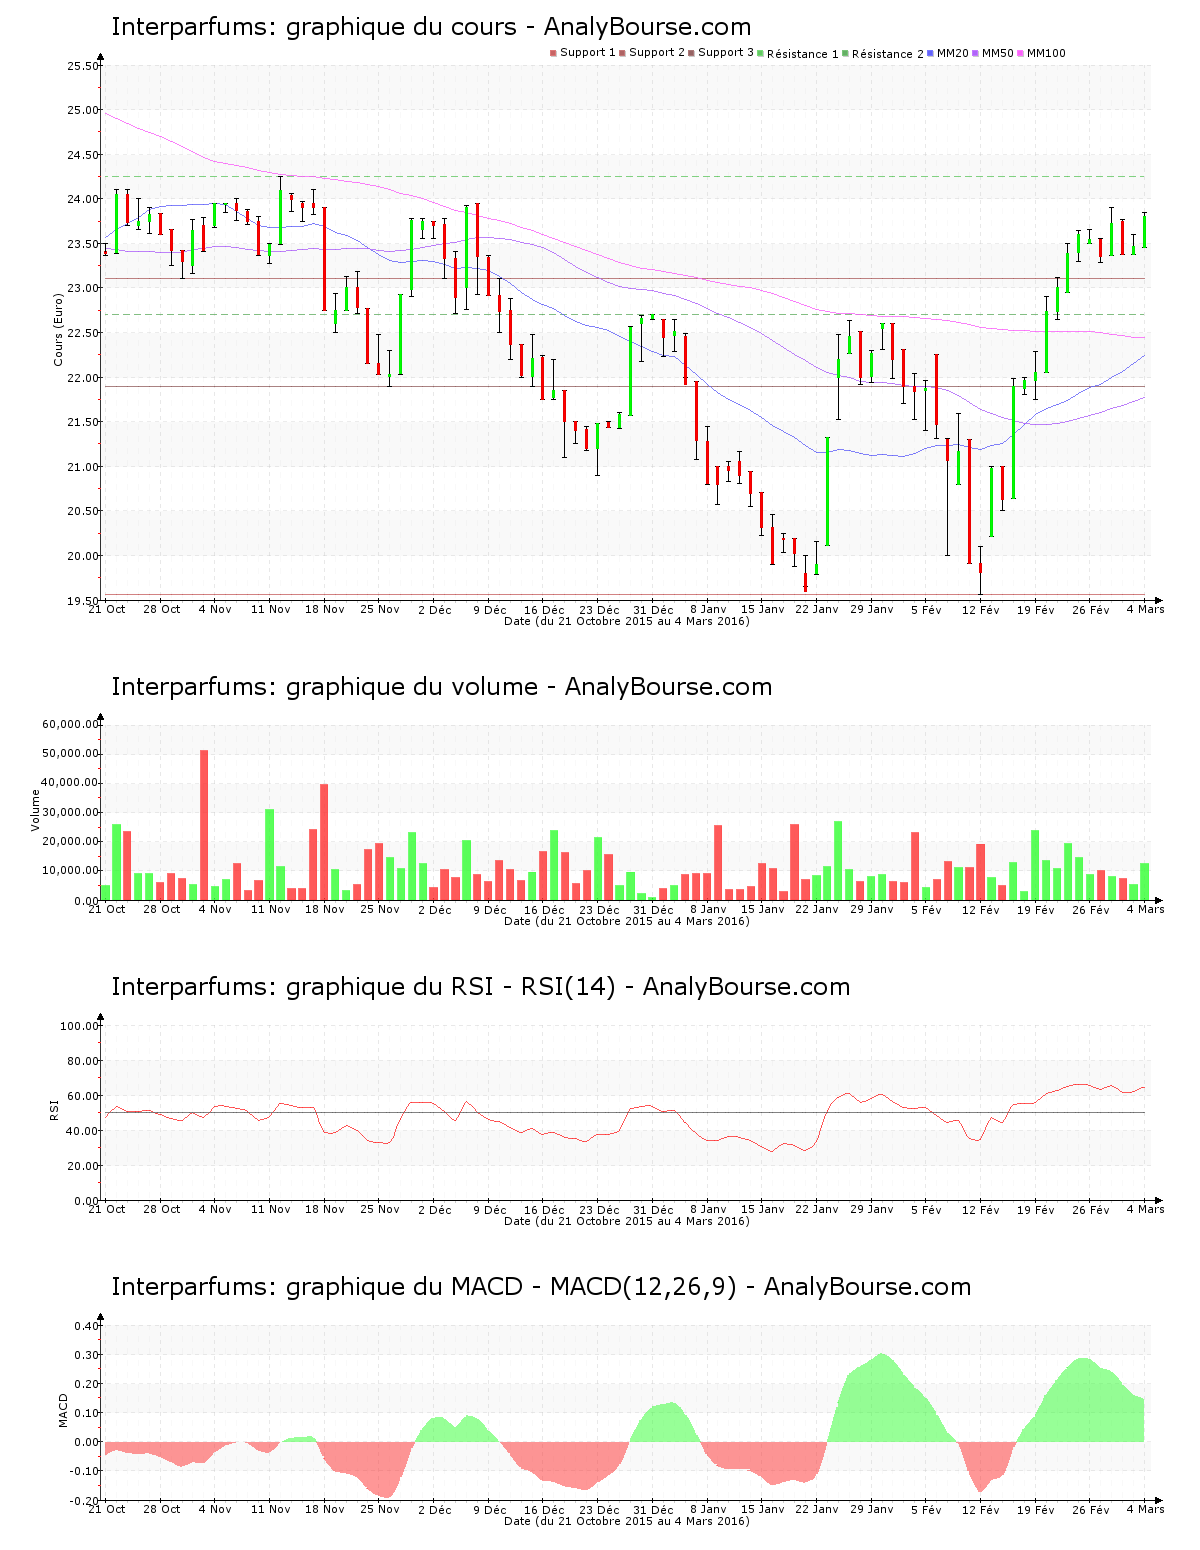Screen dimensions: 1200x1550
Task: Select the 'Résistance 1' legend label
Action: click(x=803, y=54)
